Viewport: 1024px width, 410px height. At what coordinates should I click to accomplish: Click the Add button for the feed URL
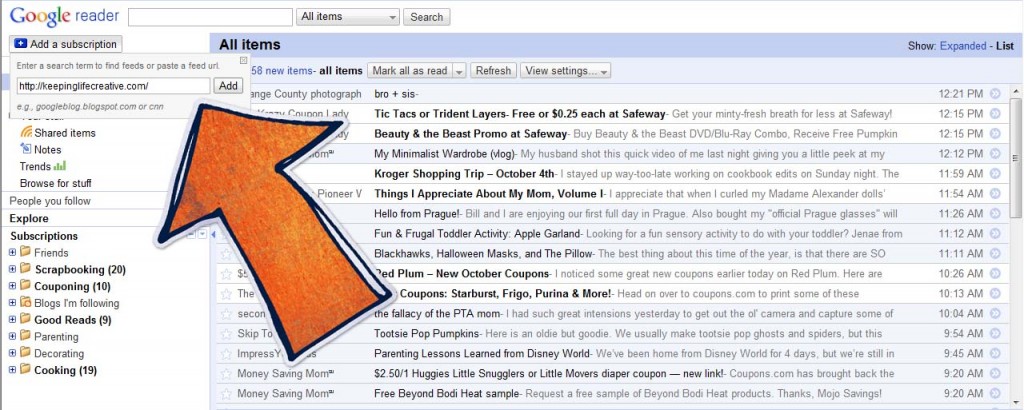click(229, 86)
